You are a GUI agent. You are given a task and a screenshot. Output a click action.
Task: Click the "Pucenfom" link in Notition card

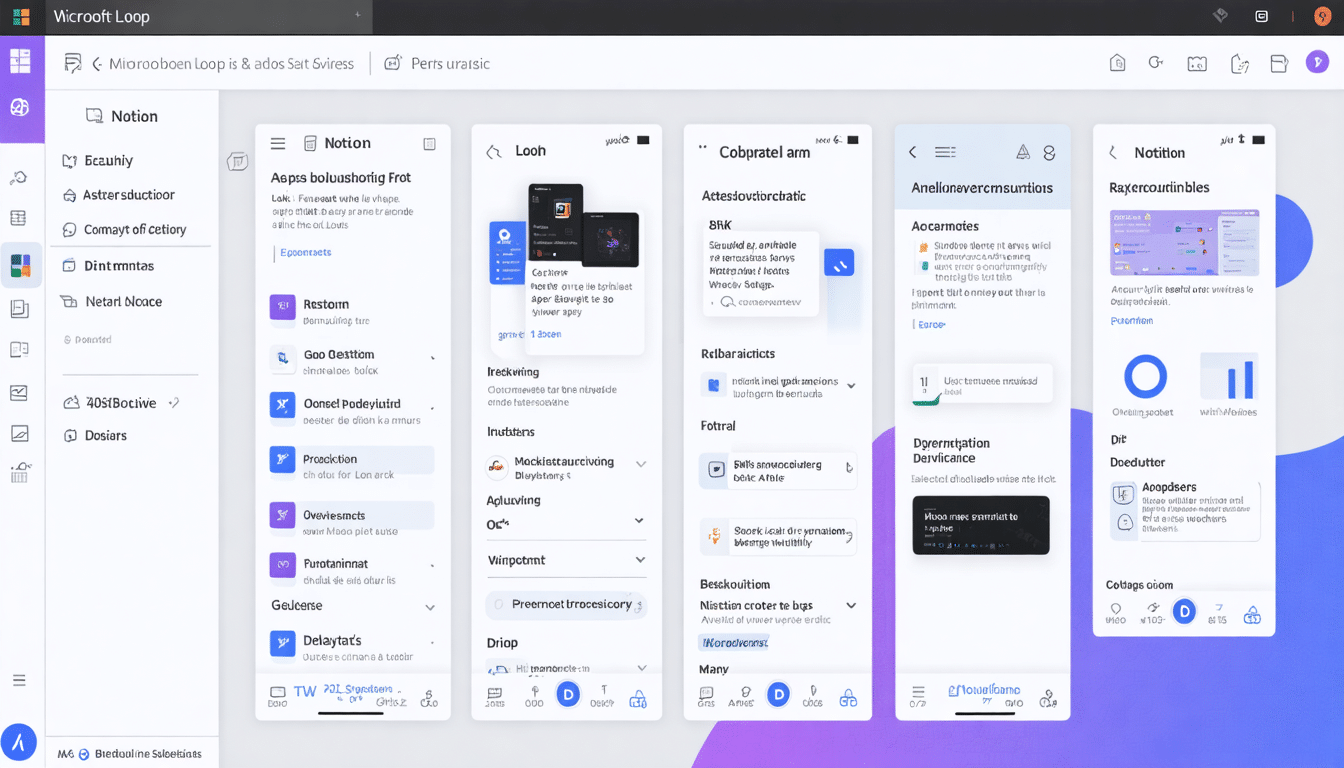pyautogui.click(x=1131, y=321)
